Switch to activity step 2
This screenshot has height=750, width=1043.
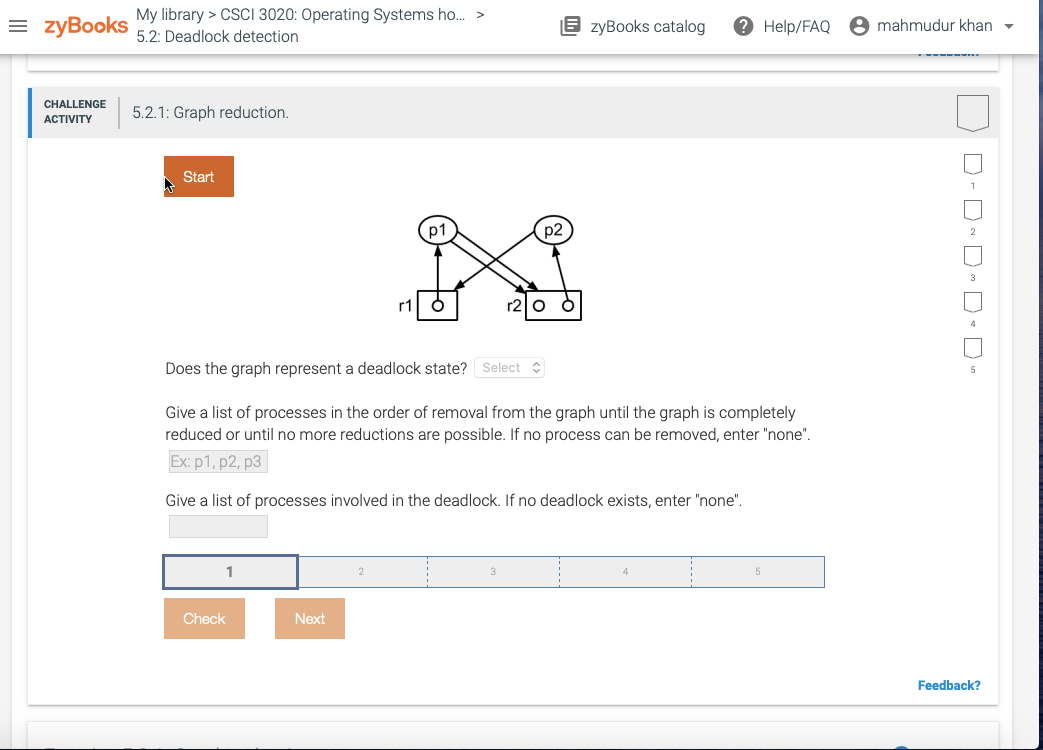tap(361, 571)
